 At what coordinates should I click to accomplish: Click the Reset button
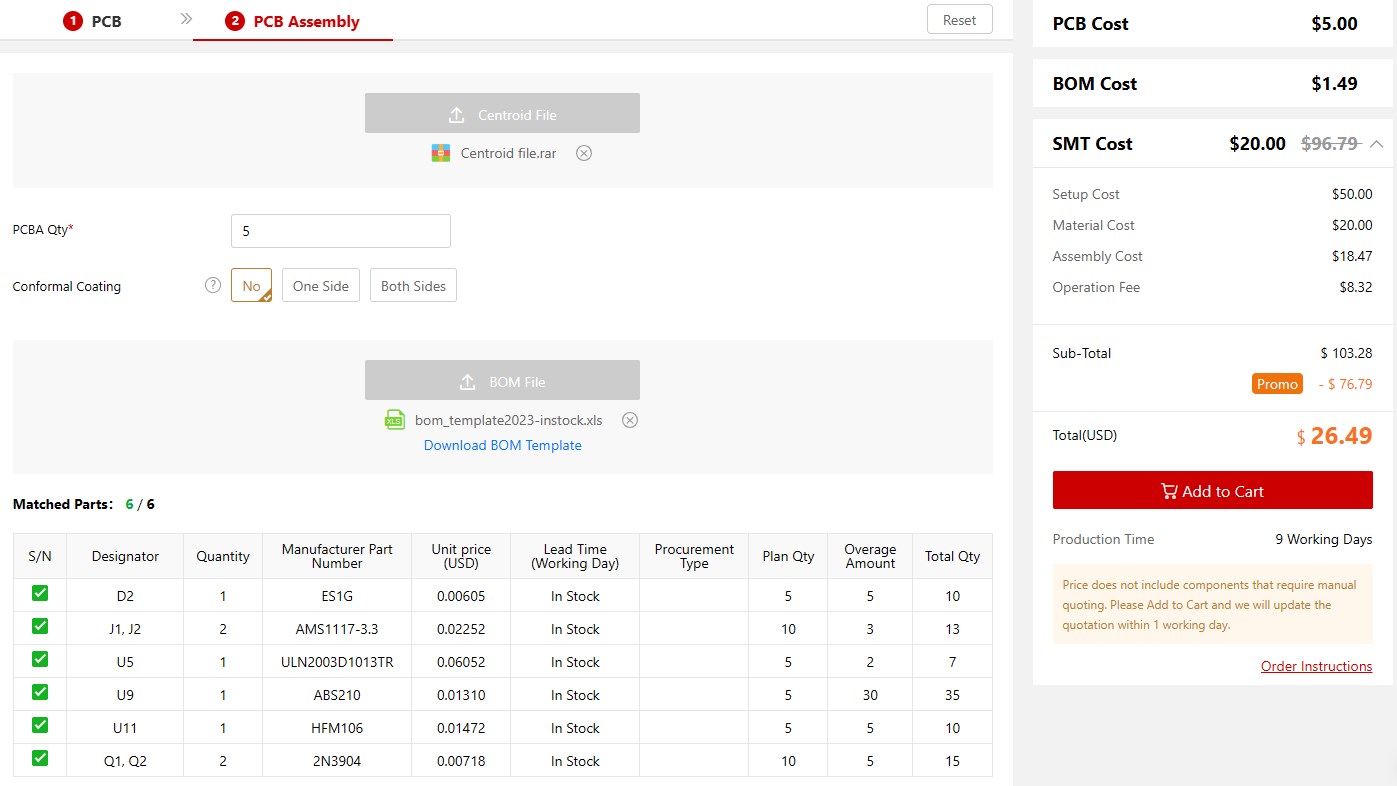[x=959, y=20]
